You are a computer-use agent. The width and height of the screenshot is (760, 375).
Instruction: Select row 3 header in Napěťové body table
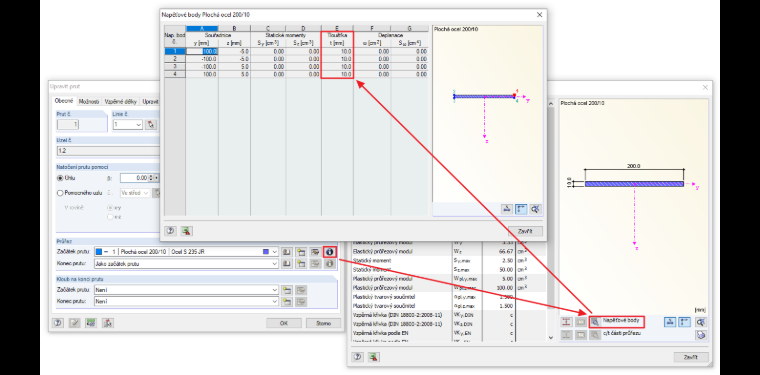pos(174,66)
